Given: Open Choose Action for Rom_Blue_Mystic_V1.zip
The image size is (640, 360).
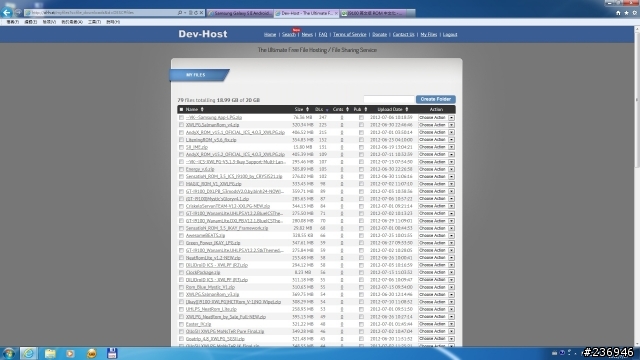Looking at the screenshot, I should click(x=436, y=287).
